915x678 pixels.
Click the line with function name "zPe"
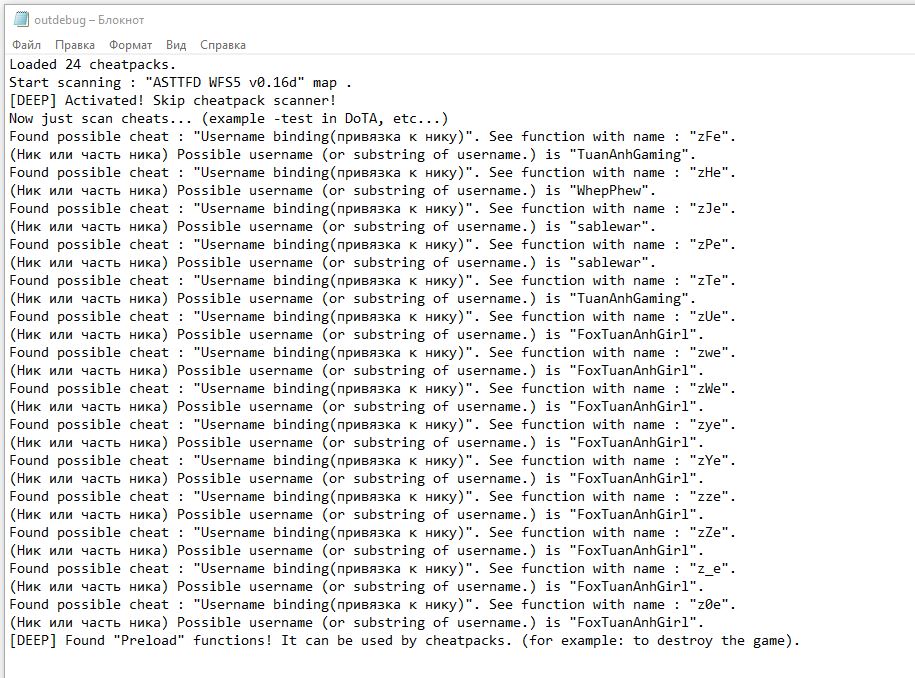tap(372, 245)
